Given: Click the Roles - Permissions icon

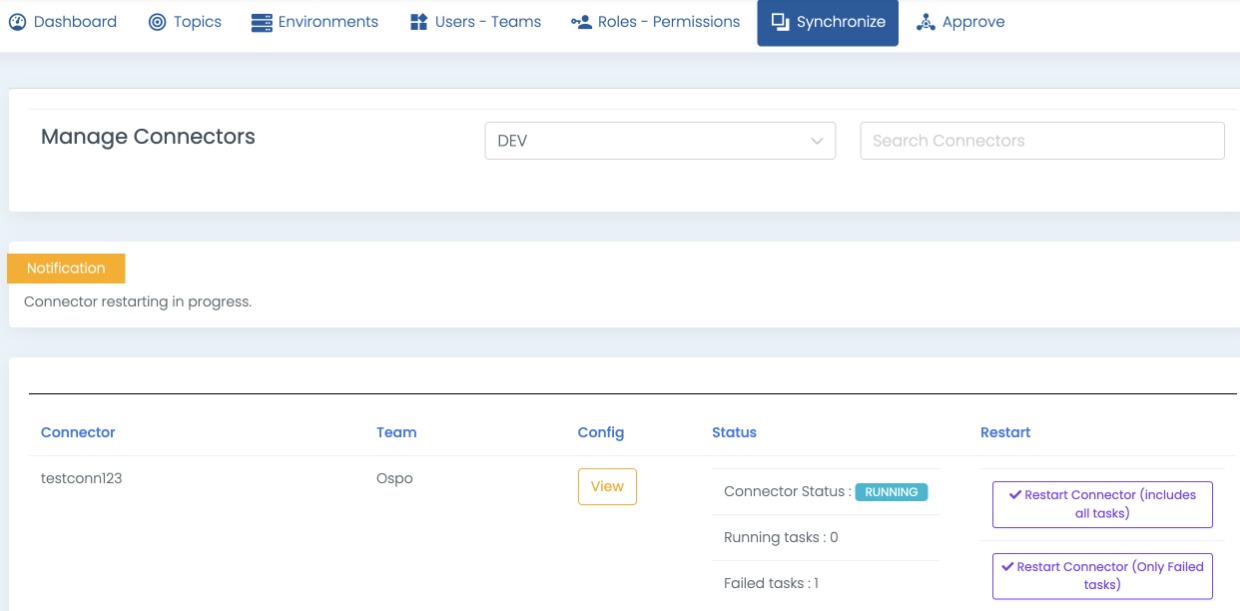Looking at the screenshot, I should pyautogui.click(x=581, y=22).
